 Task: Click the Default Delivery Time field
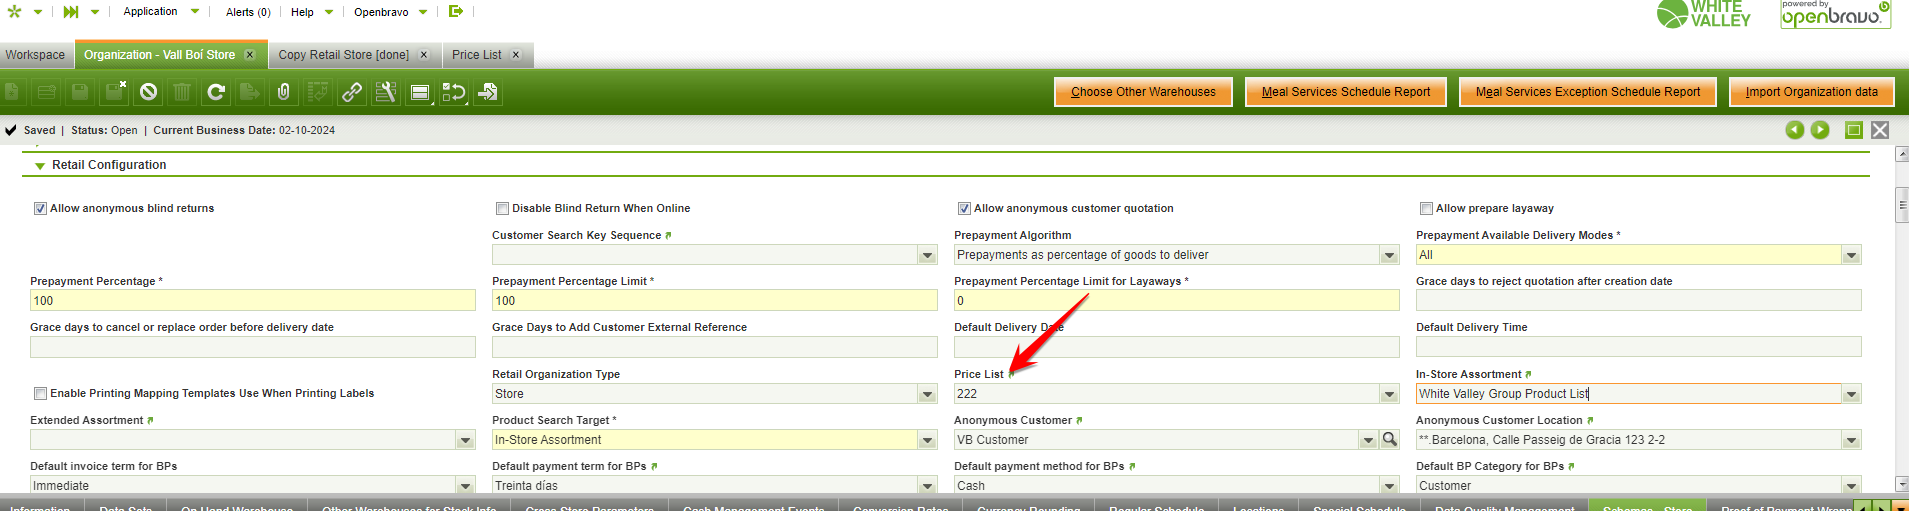click(1639, 347)
